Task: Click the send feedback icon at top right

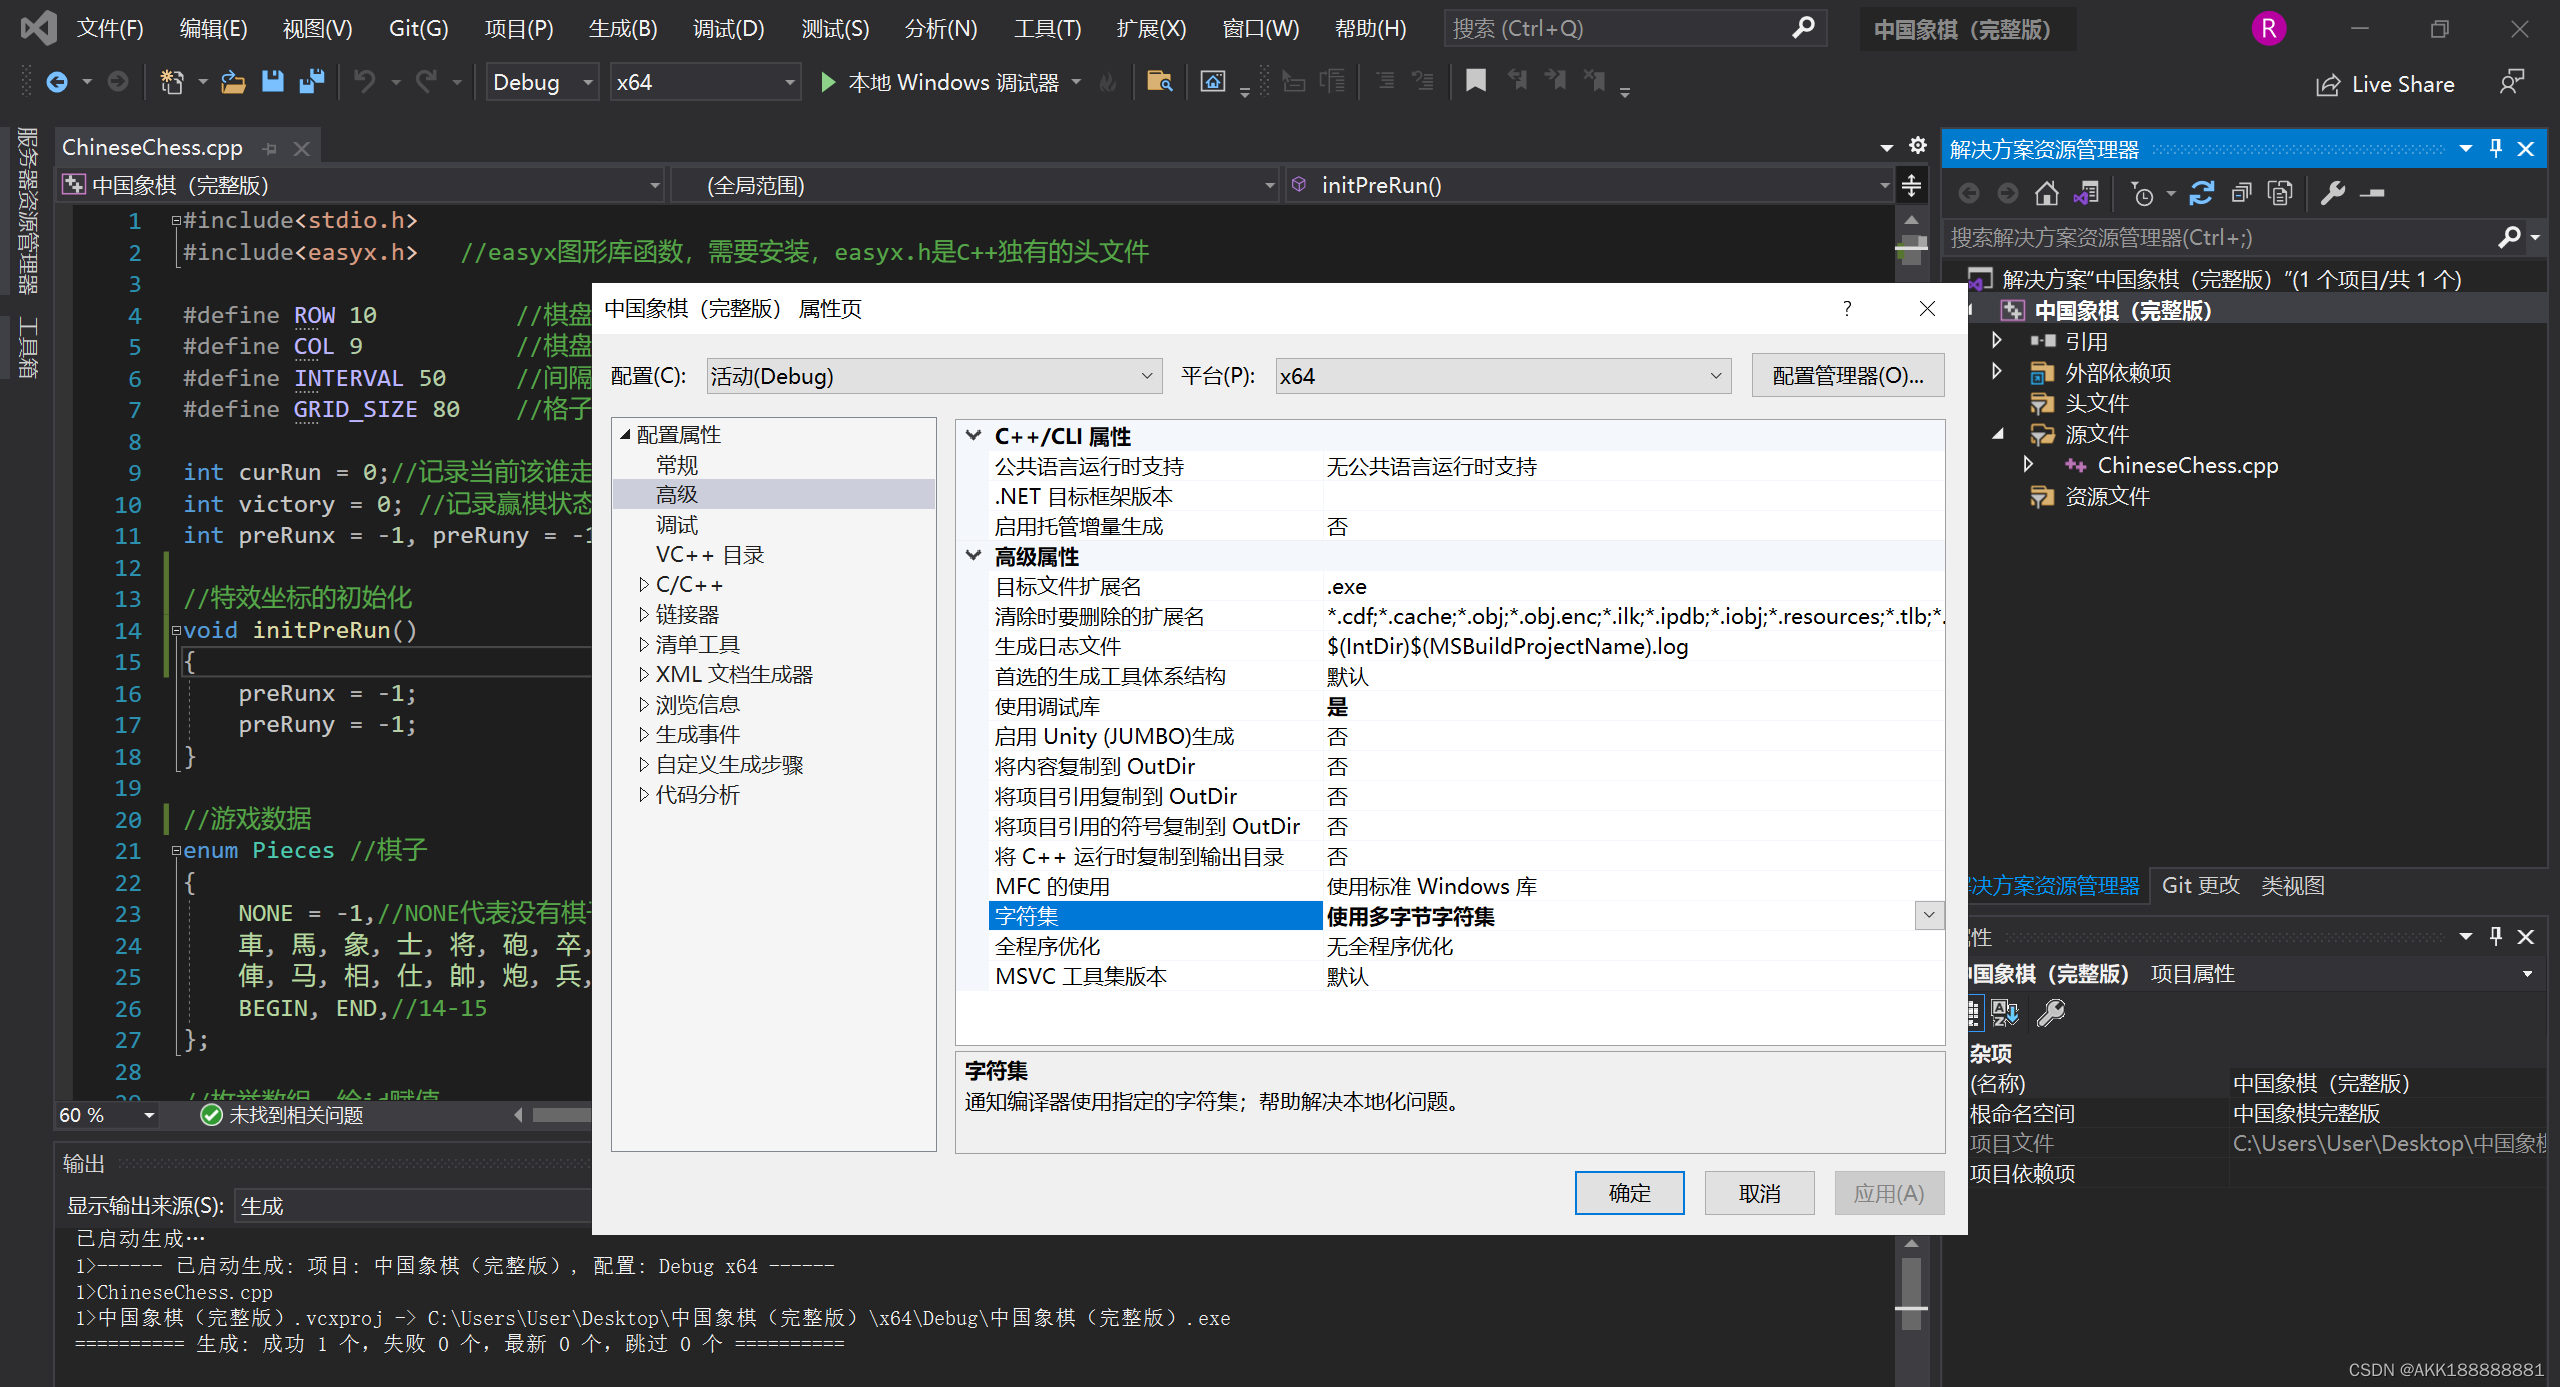Action: pos(2511,82)
